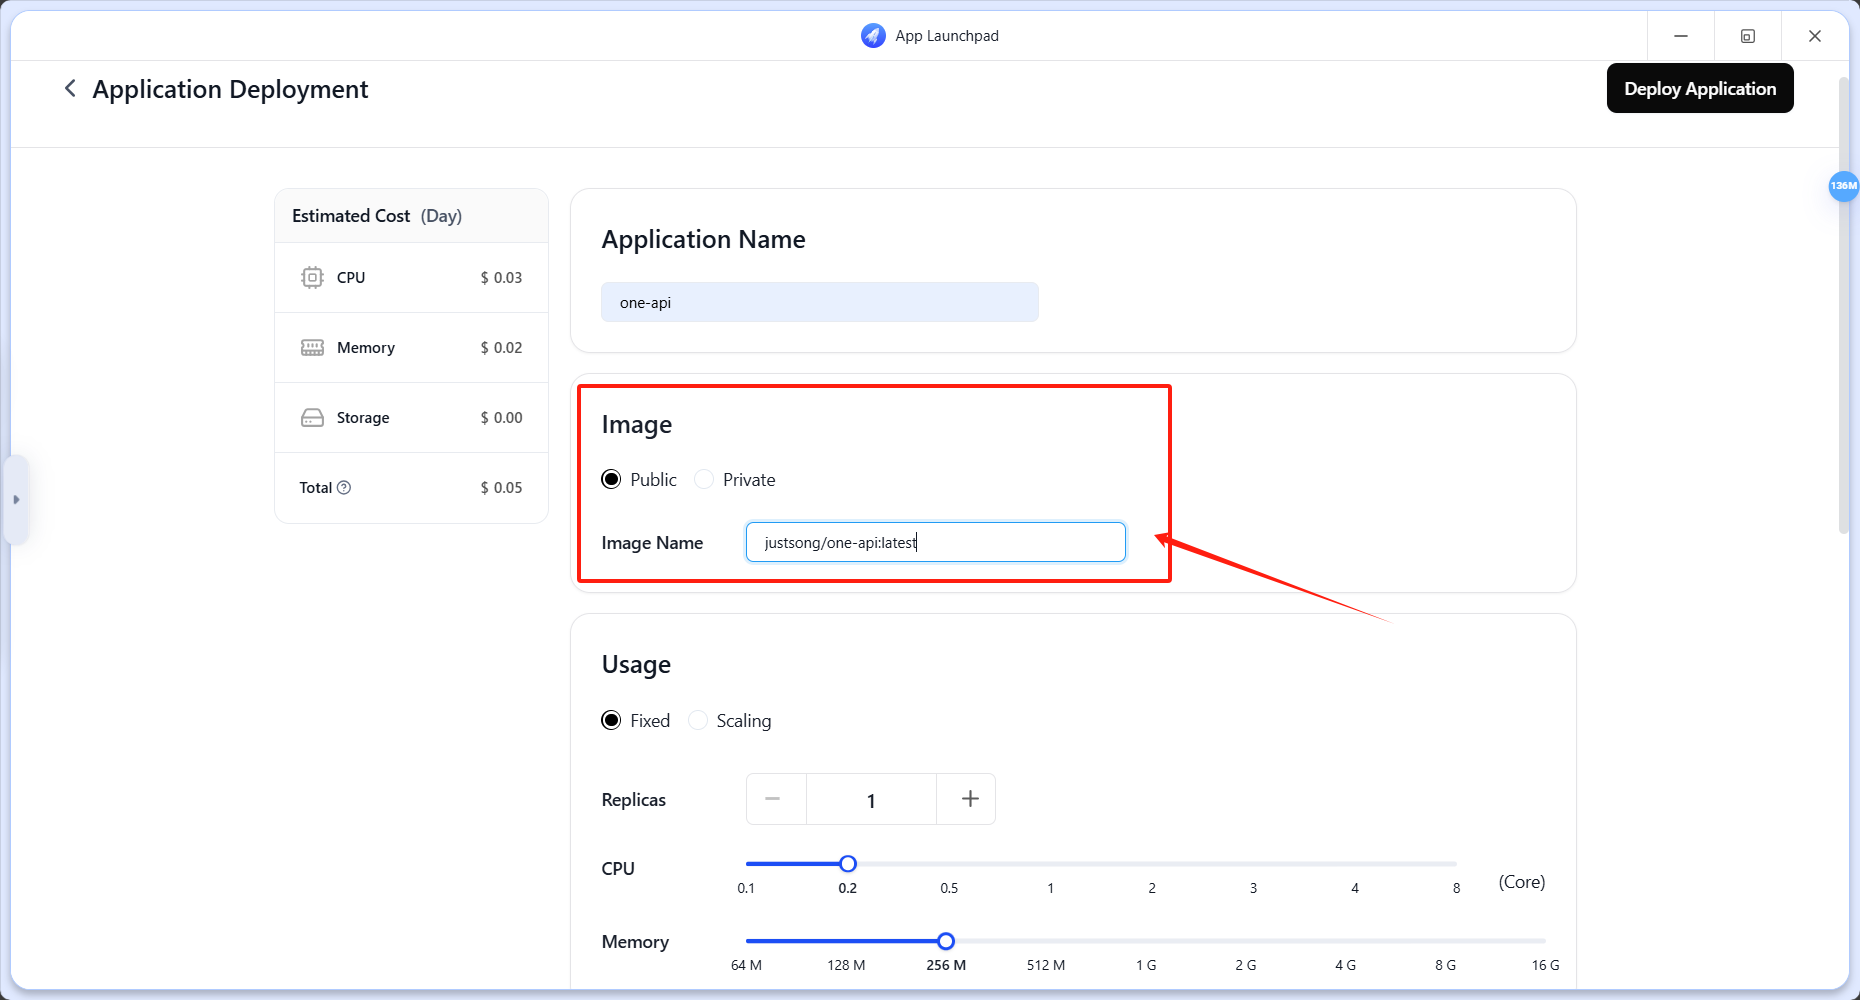Click the Deploy Application button
The width and height of the screenshot is (1860, 1000).
(1700, 88)
